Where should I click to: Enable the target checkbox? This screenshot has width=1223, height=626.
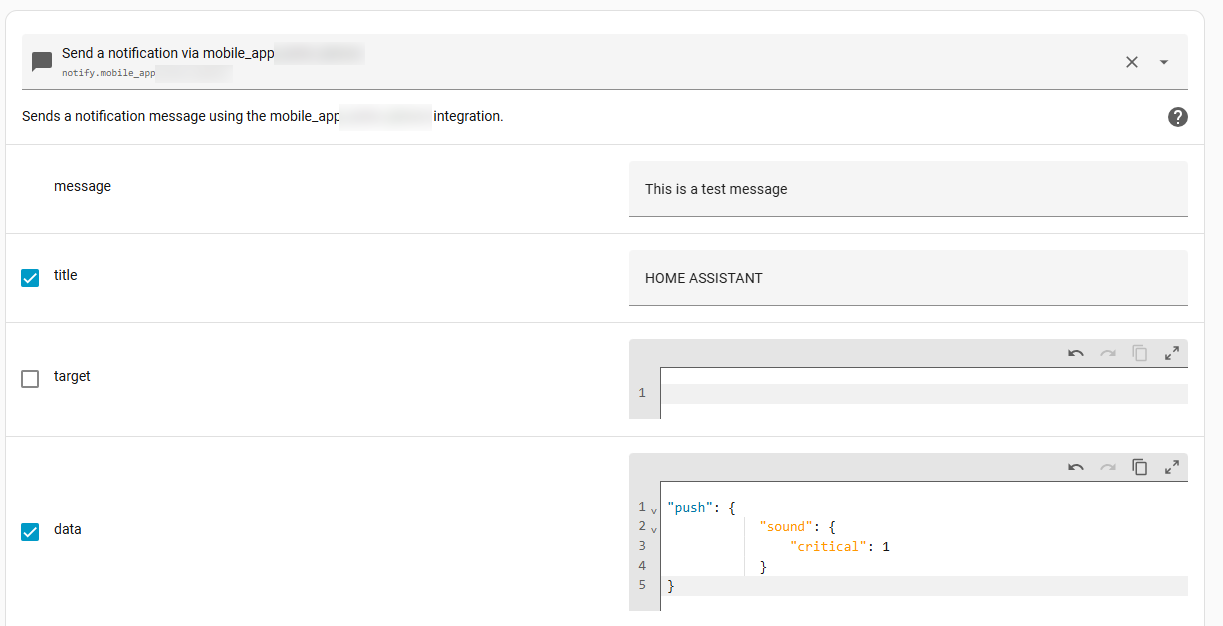coord(30,379)
